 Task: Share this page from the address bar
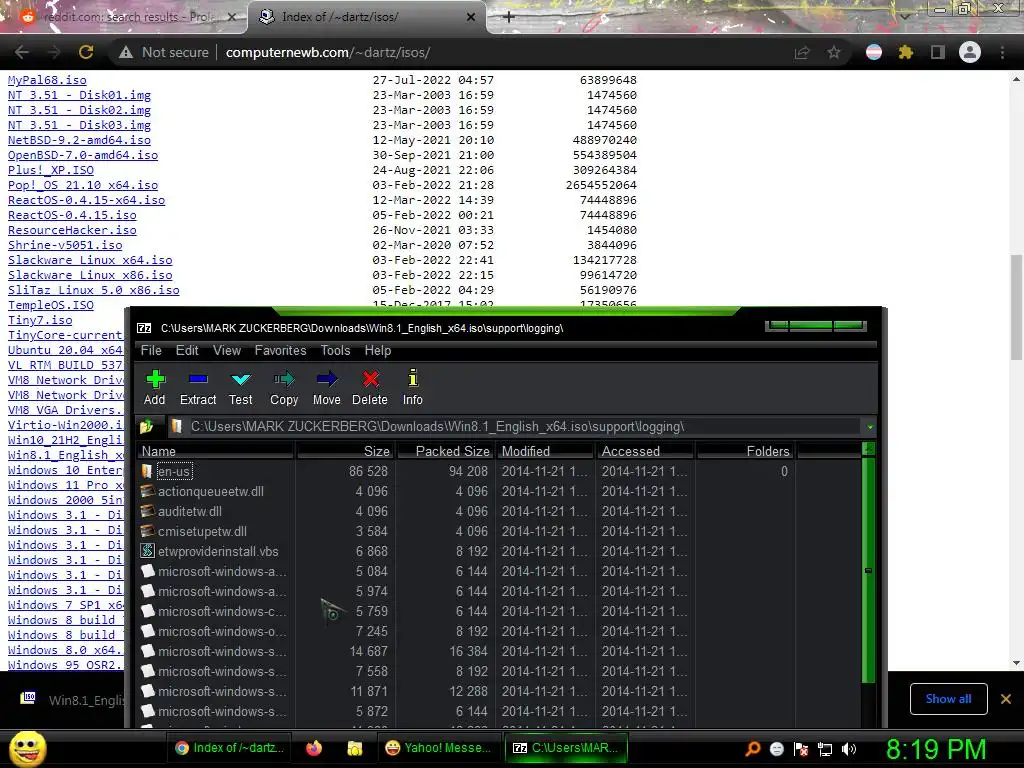pos(802,52)
